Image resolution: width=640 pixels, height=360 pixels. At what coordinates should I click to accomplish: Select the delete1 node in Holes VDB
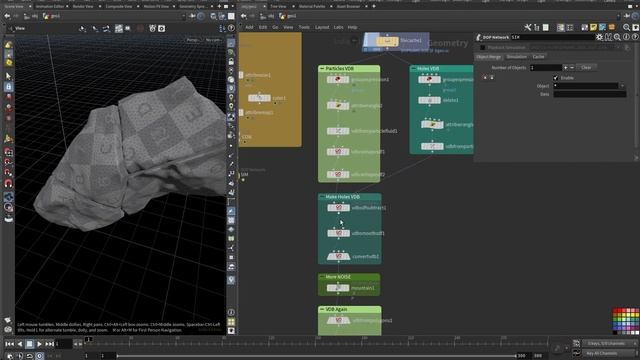[429, 100]
